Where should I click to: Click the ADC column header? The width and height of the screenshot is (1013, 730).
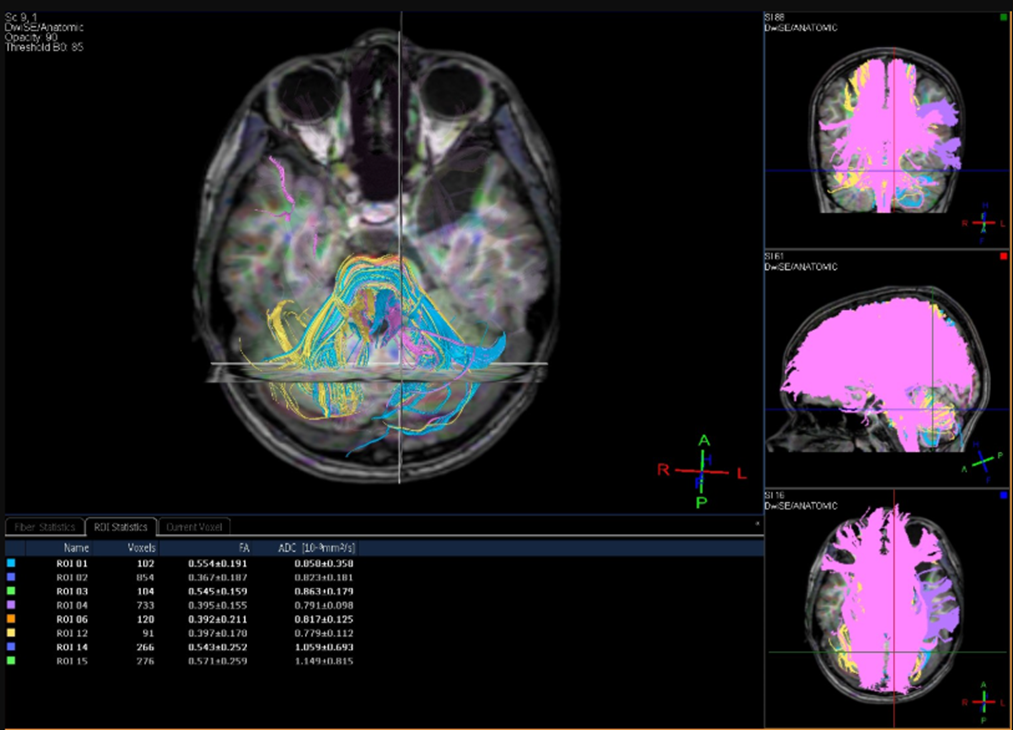pyautogui.click(x=318, y=548)
